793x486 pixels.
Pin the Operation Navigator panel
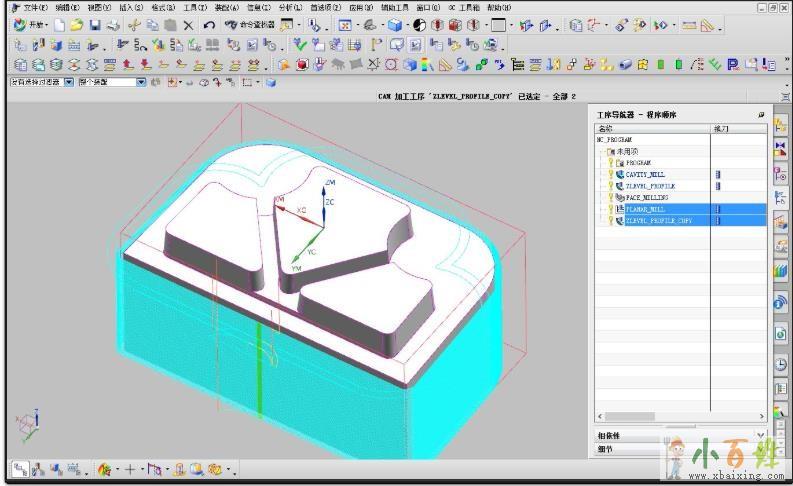pos(761,115)
